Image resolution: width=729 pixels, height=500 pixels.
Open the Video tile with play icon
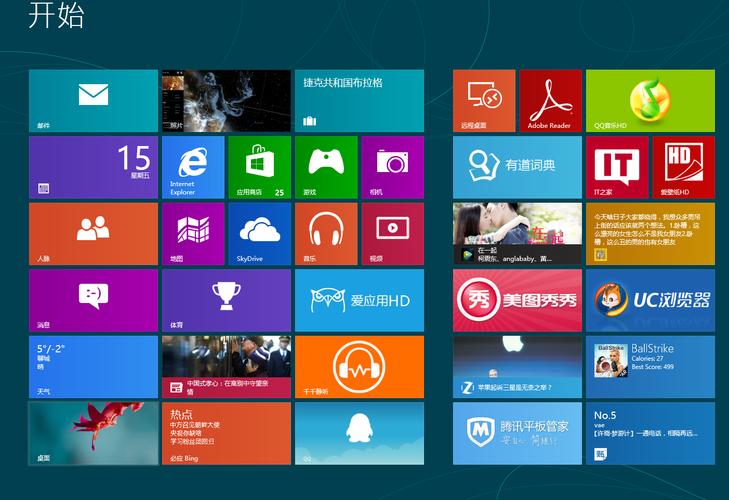[x=392, y=233]
